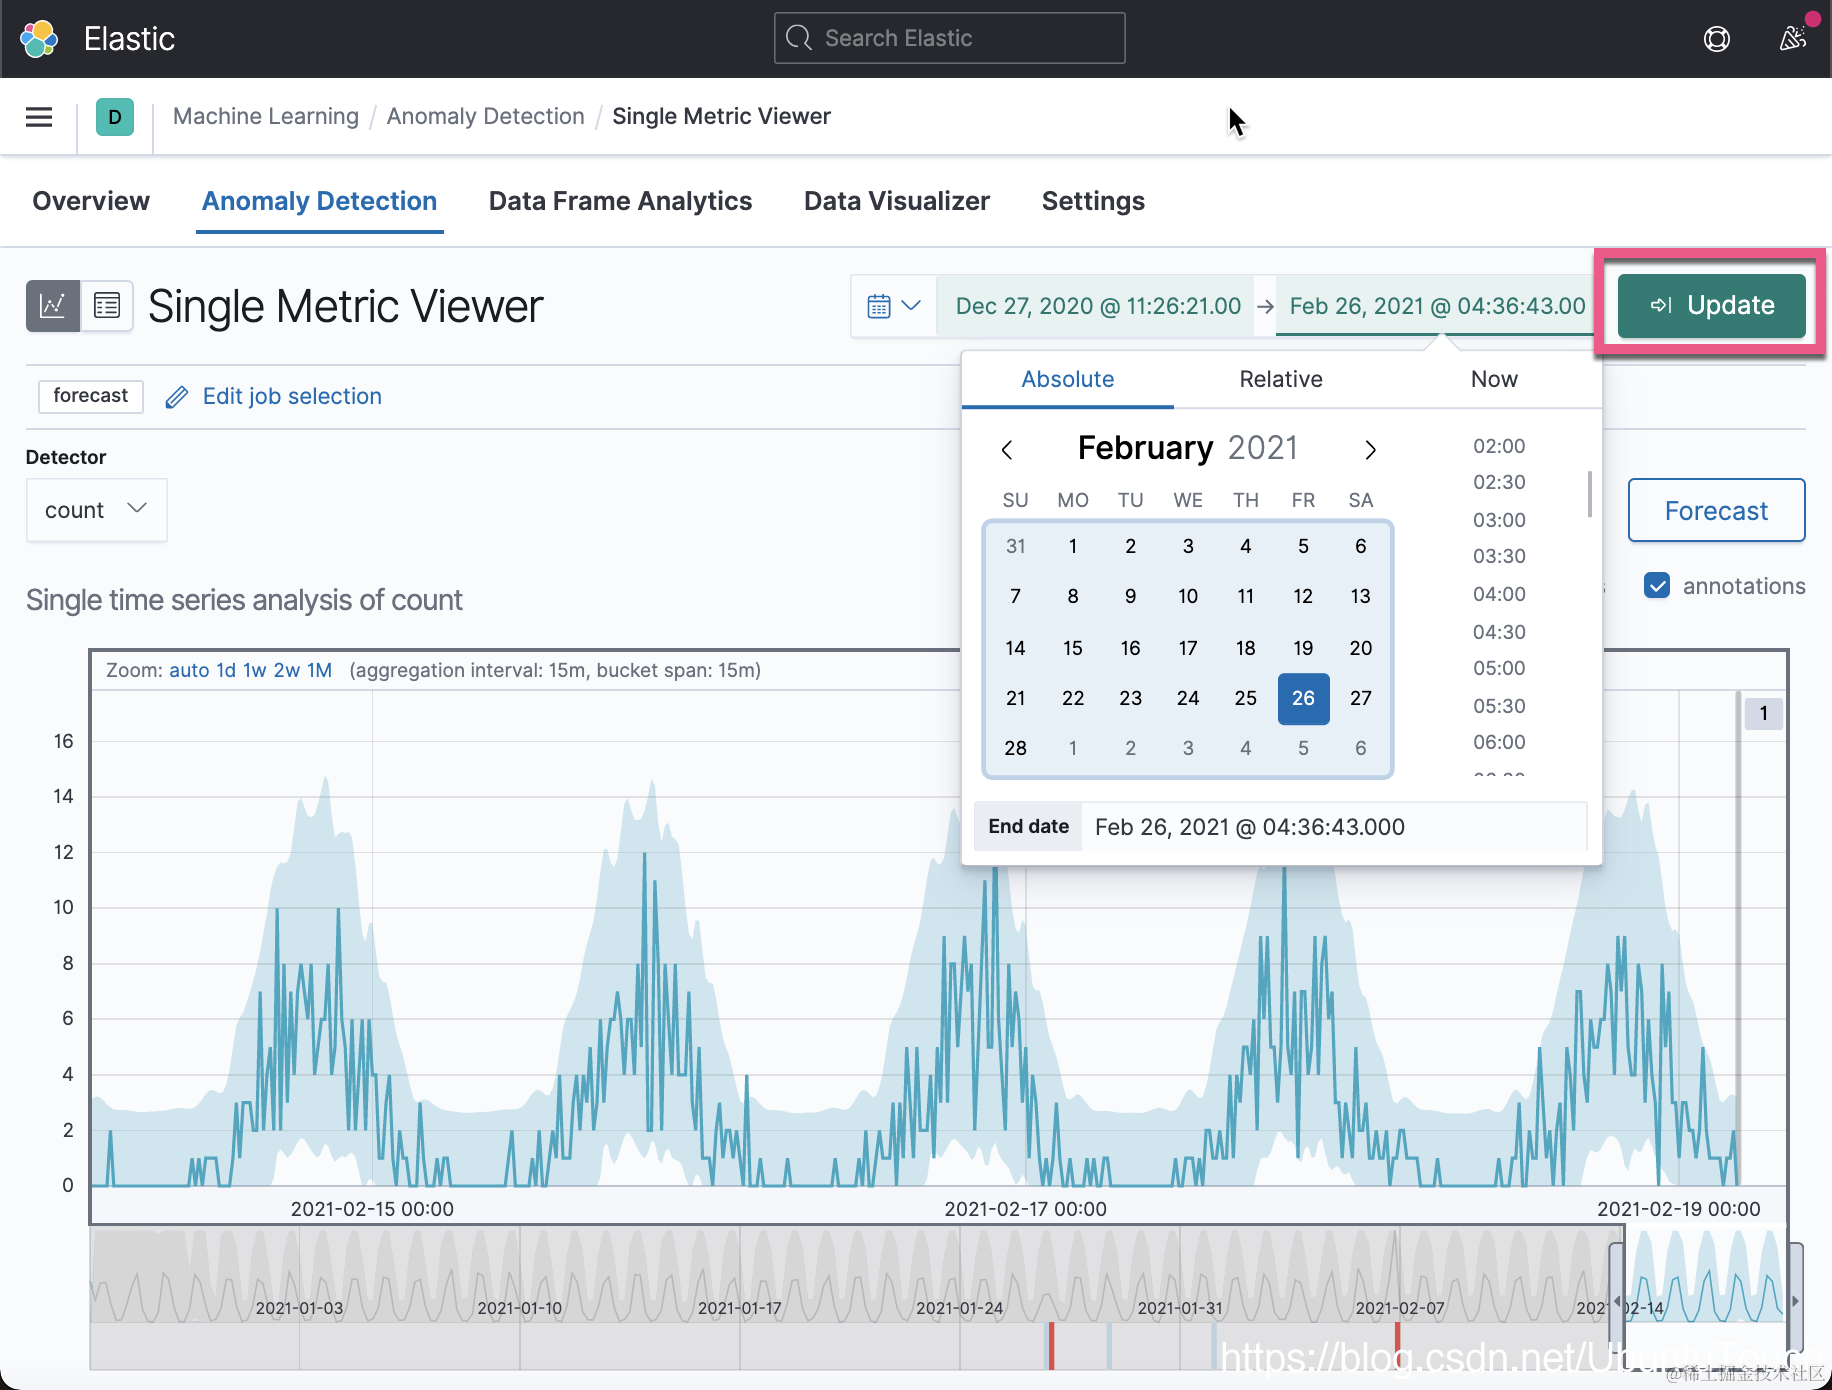This screenshot has height=1390, width=1832.
Task: Click the Edit job selection link
Action: [292, 397]
